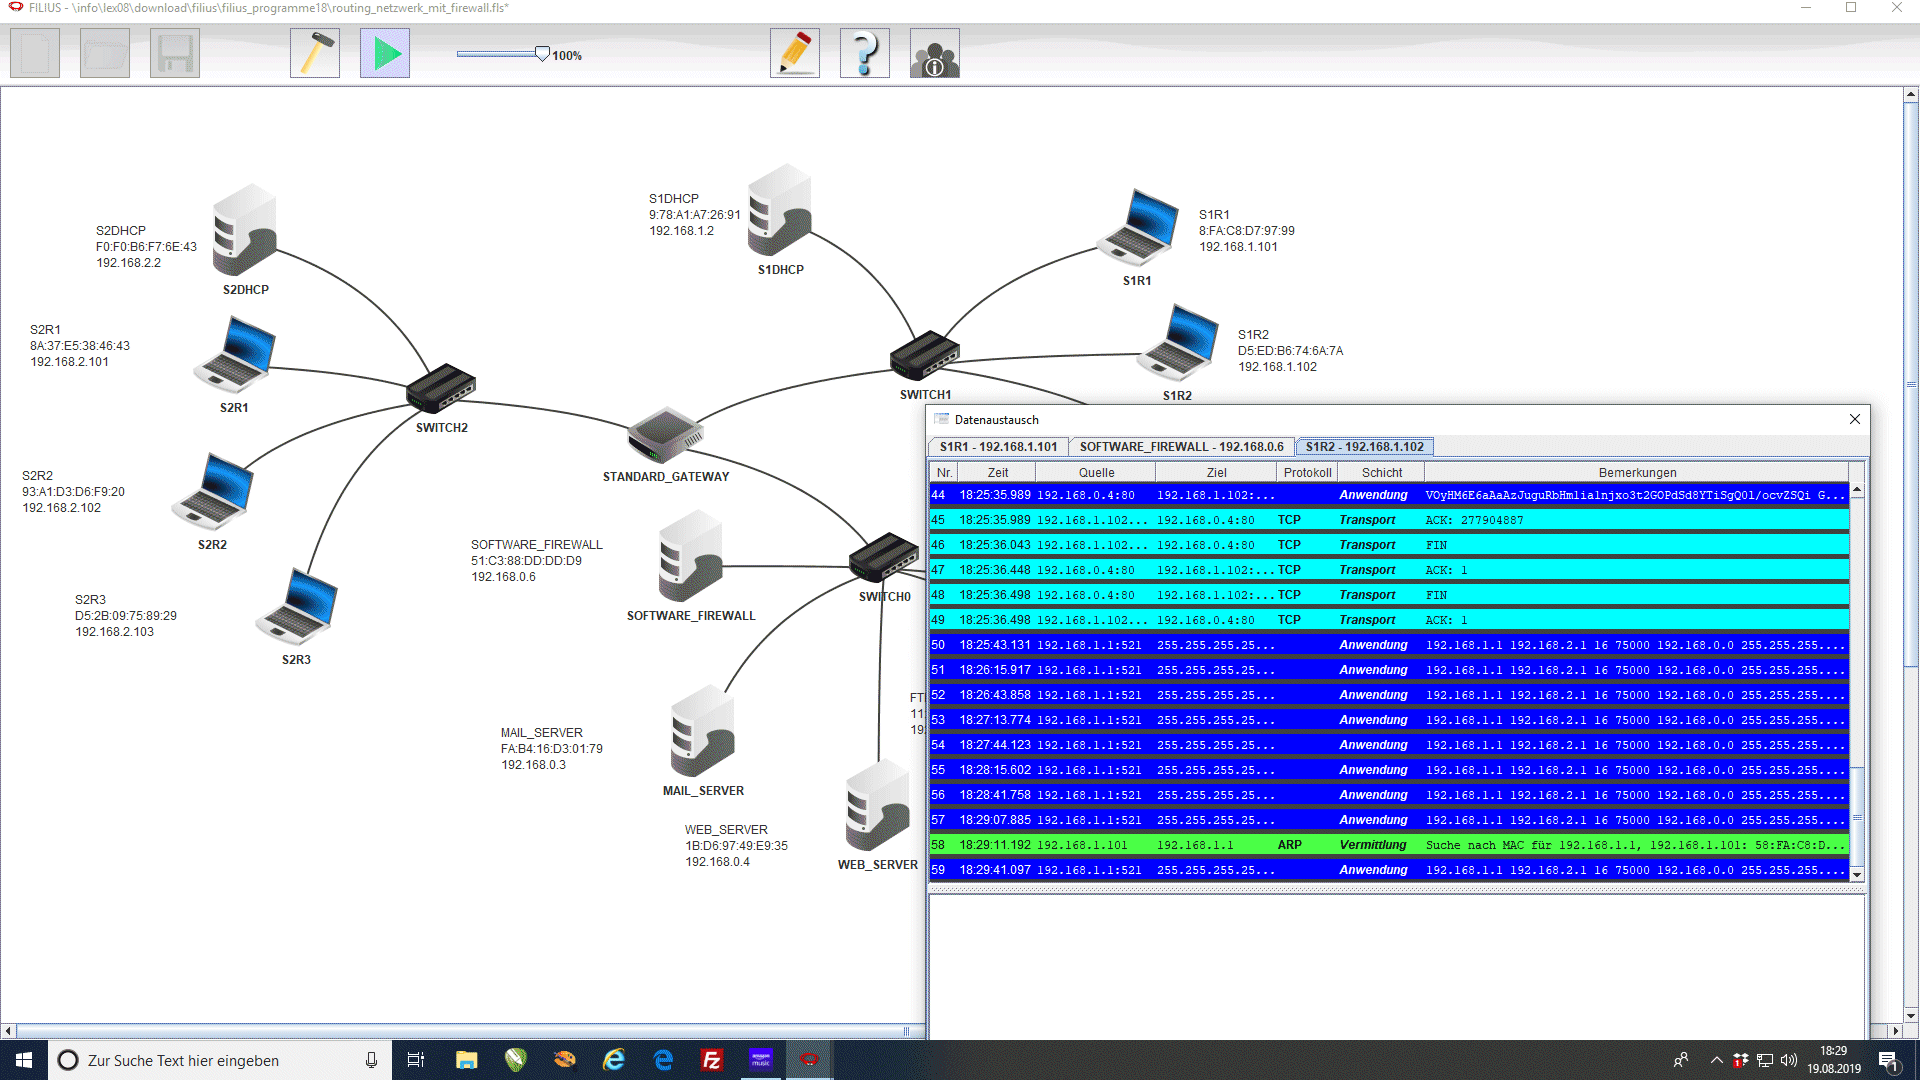Open Task View in taskbar
Screen dimensions: 1920x1080
[x=416, y=1060]
